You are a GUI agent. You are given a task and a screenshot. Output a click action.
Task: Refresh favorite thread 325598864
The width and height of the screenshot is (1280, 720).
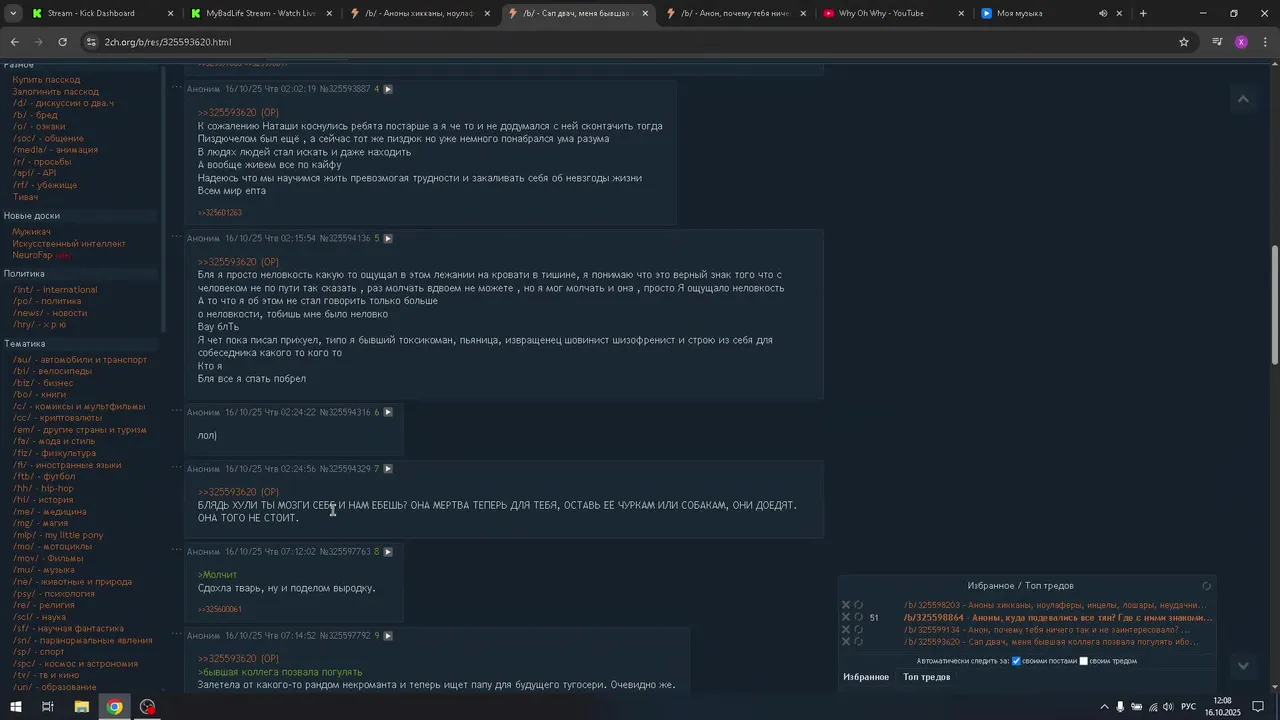[x=858, y=617]
